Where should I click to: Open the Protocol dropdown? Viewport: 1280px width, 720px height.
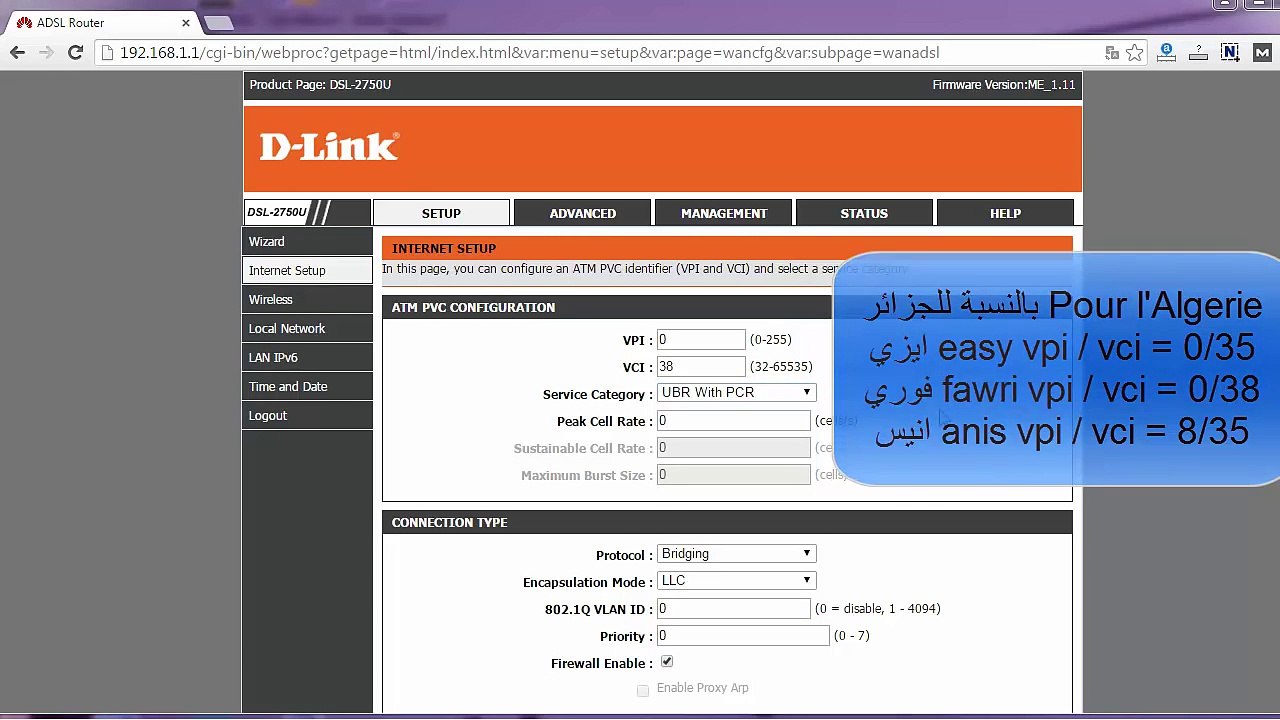click(736, 554)
